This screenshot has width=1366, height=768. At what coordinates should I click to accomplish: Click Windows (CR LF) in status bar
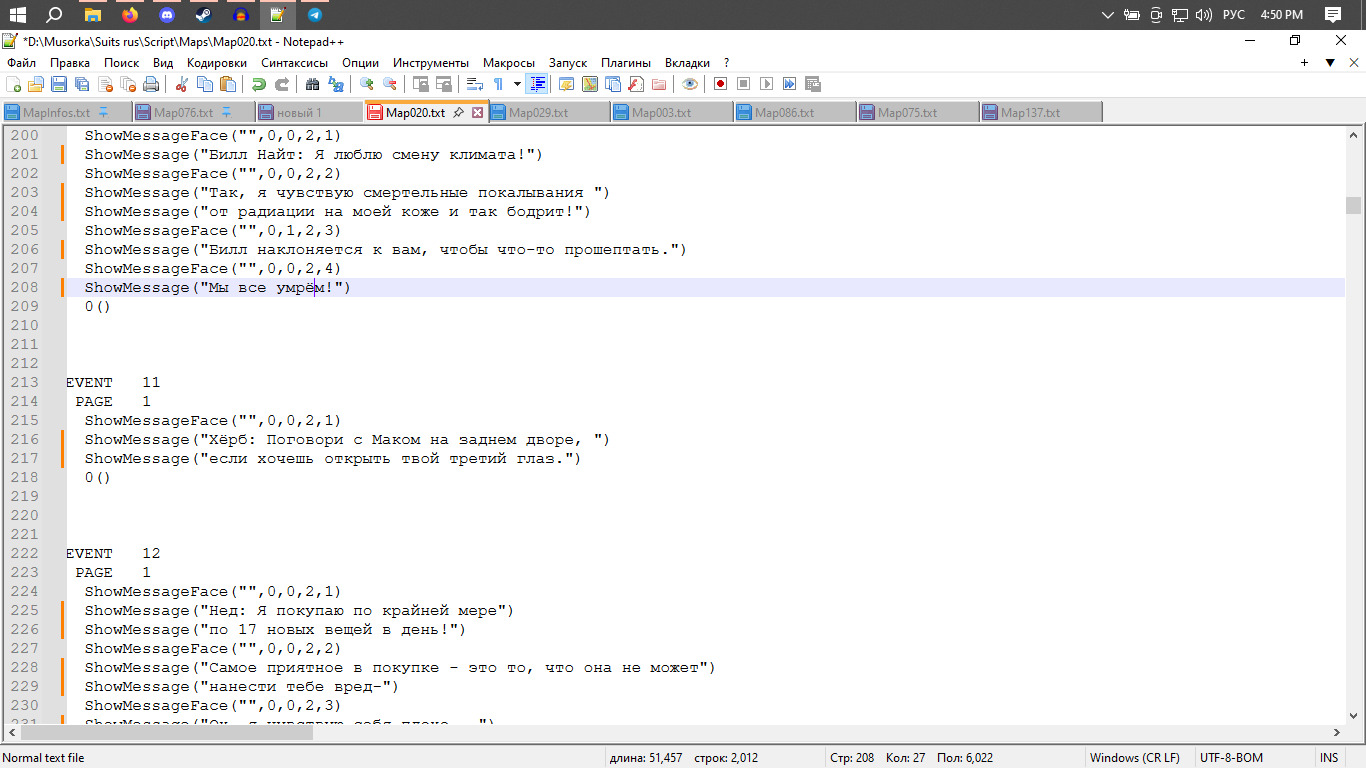click(x=1134, y=758)
